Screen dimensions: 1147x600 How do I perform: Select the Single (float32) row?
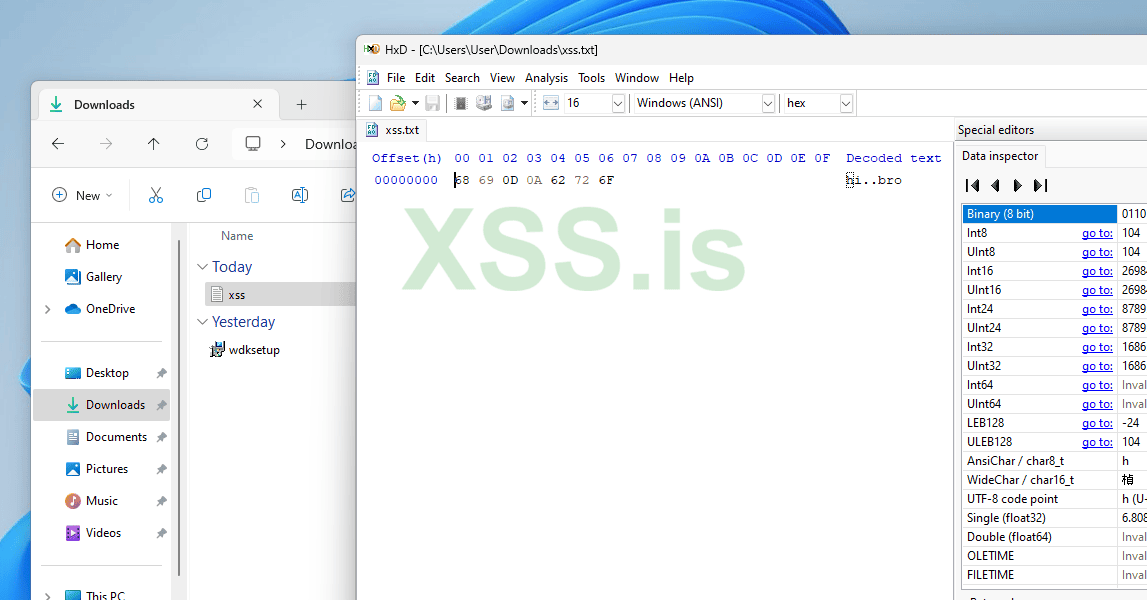tap(1054, 518)
